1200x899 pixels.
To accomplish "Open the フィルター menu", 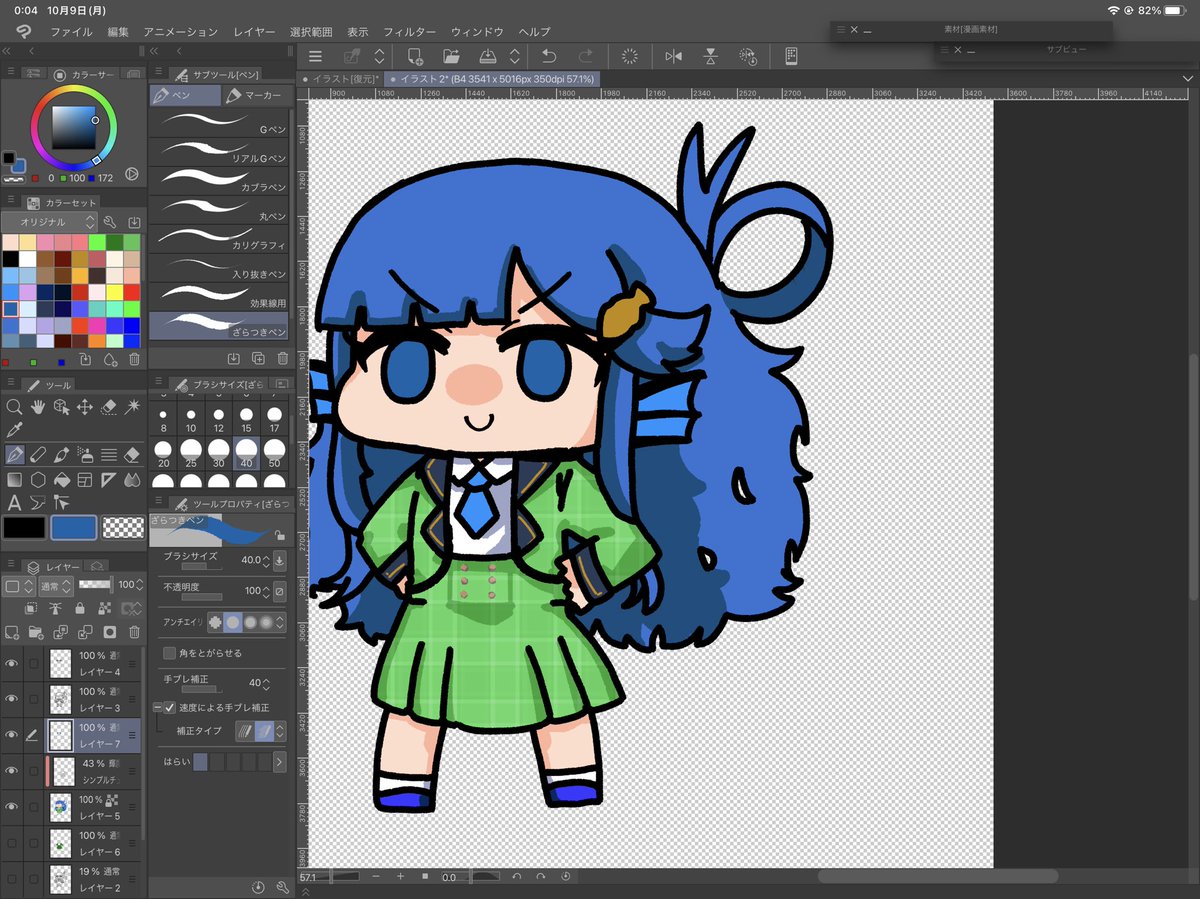I will coord(409,32).
